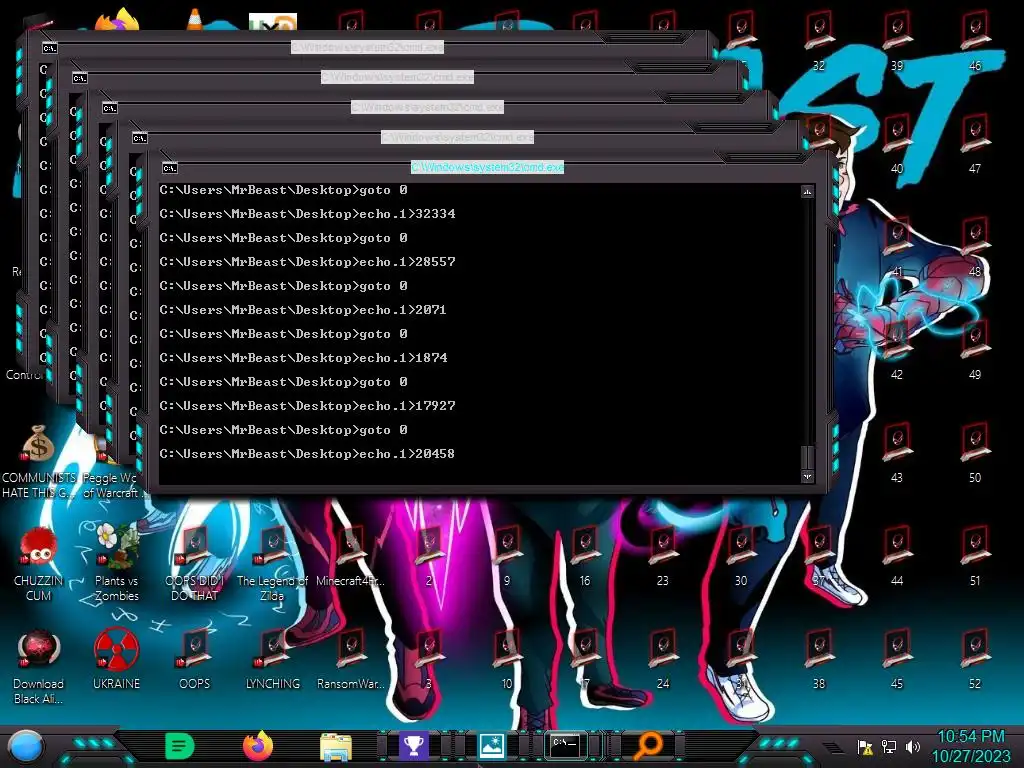Select desktop icon numbered 50

975,453
